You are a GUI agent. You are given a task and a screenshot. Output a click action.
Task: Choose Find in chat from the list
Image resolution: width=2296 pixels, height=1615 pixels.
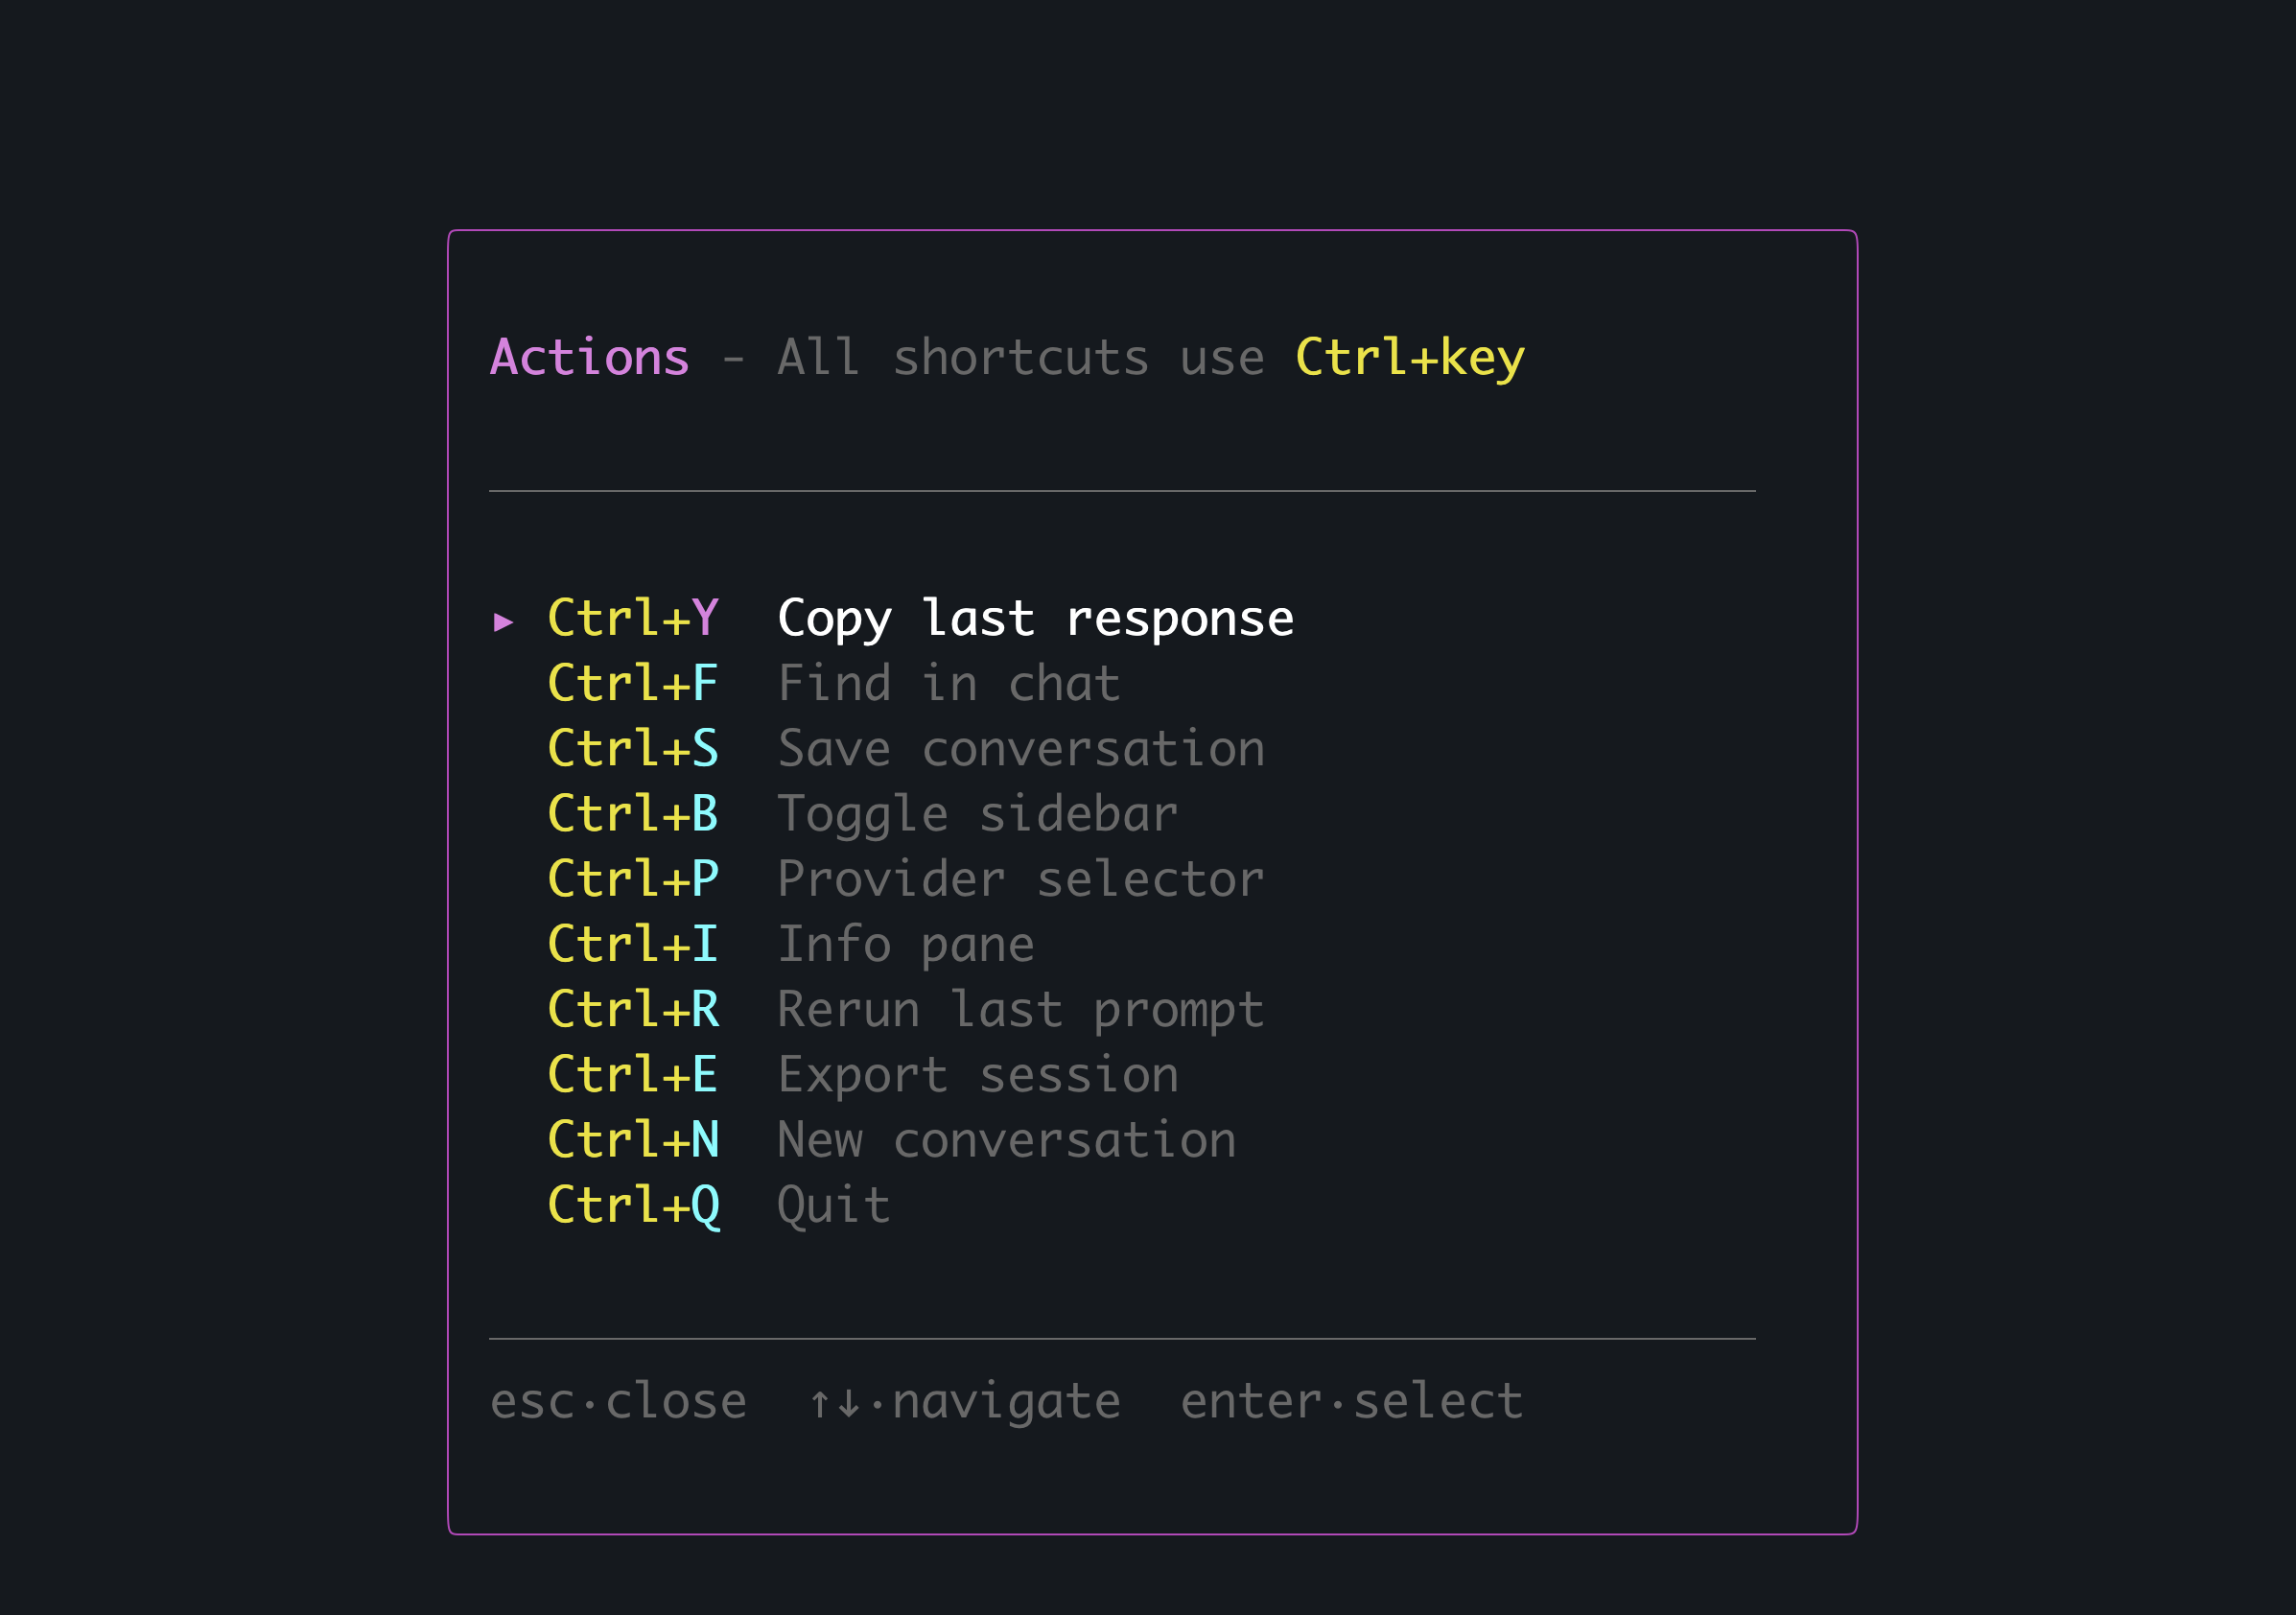point(948,684)
